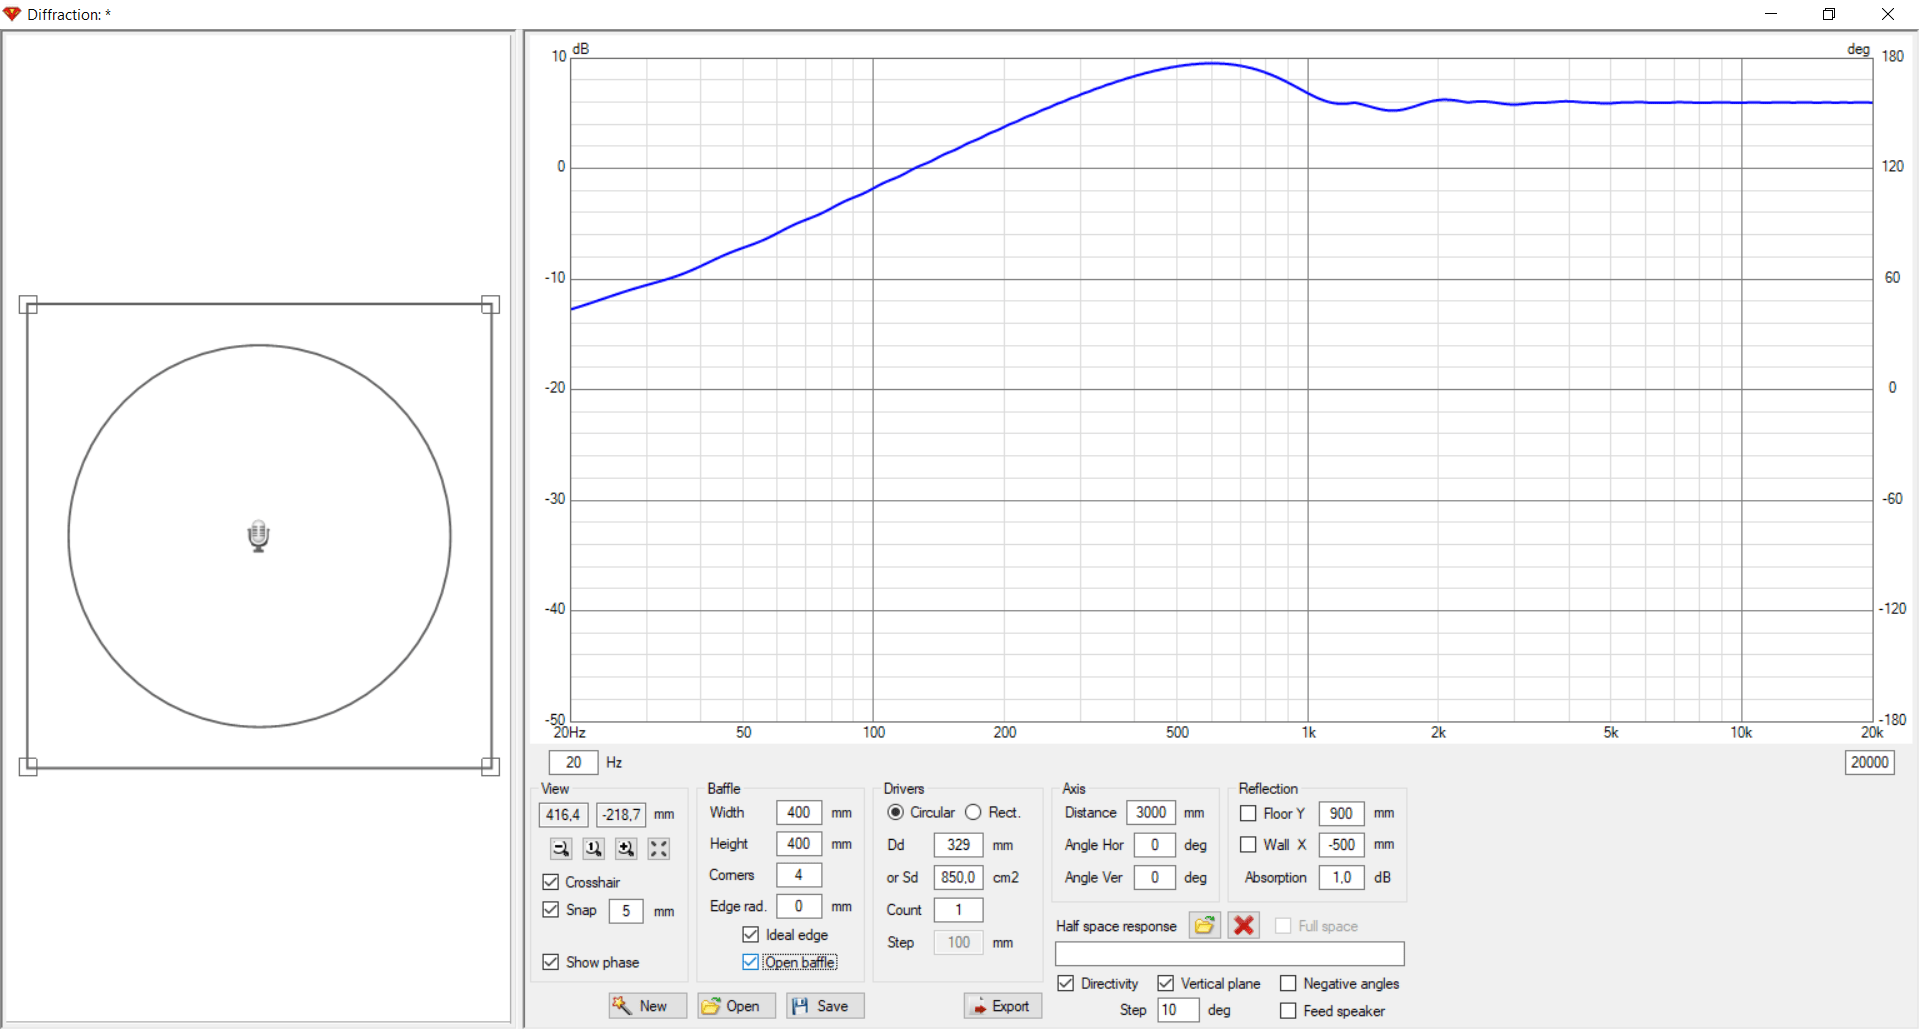The image size is (1919, 1029).
Task: Toggle the Open baffle checkbox
Action: [751, 962]
